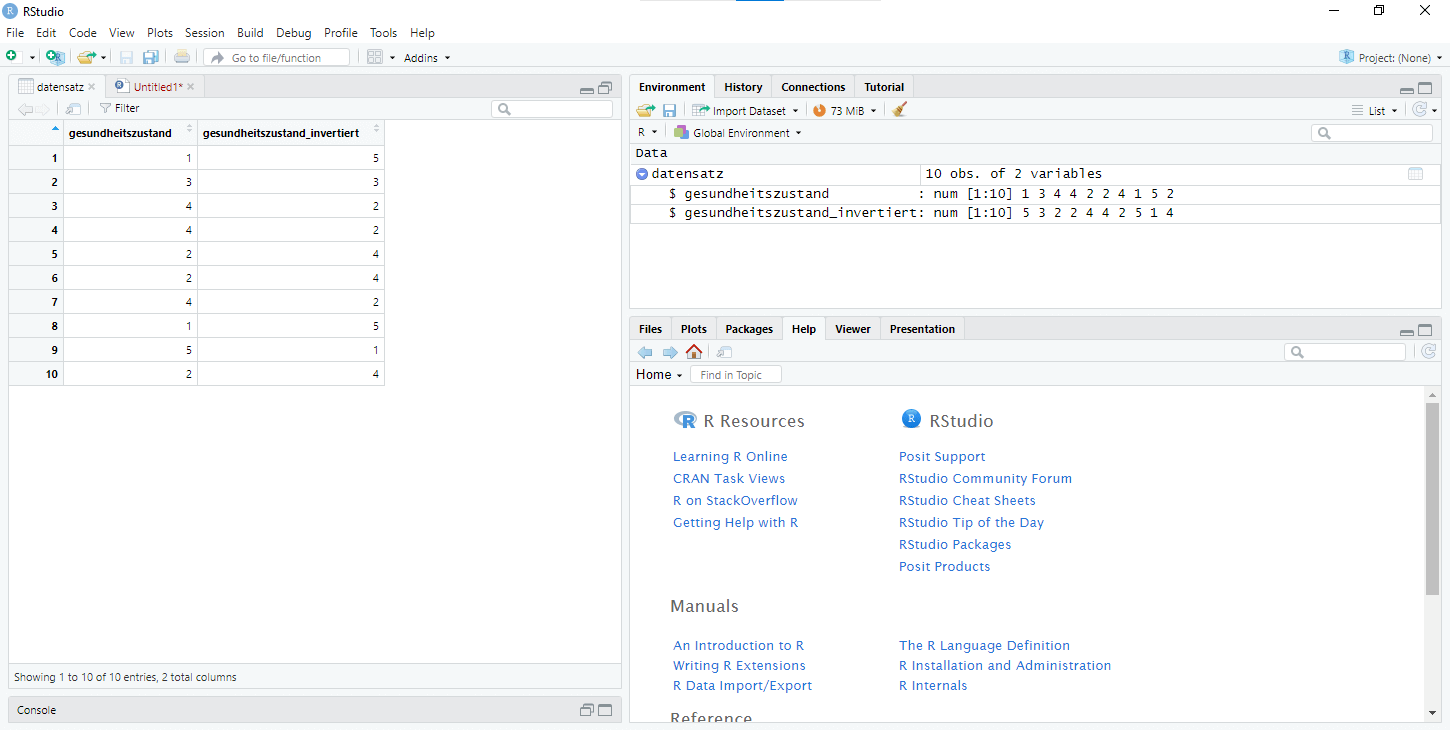Click the Go to file/function field
Image resolution: width=1450 pixels, height=730 pixels.
277,58
